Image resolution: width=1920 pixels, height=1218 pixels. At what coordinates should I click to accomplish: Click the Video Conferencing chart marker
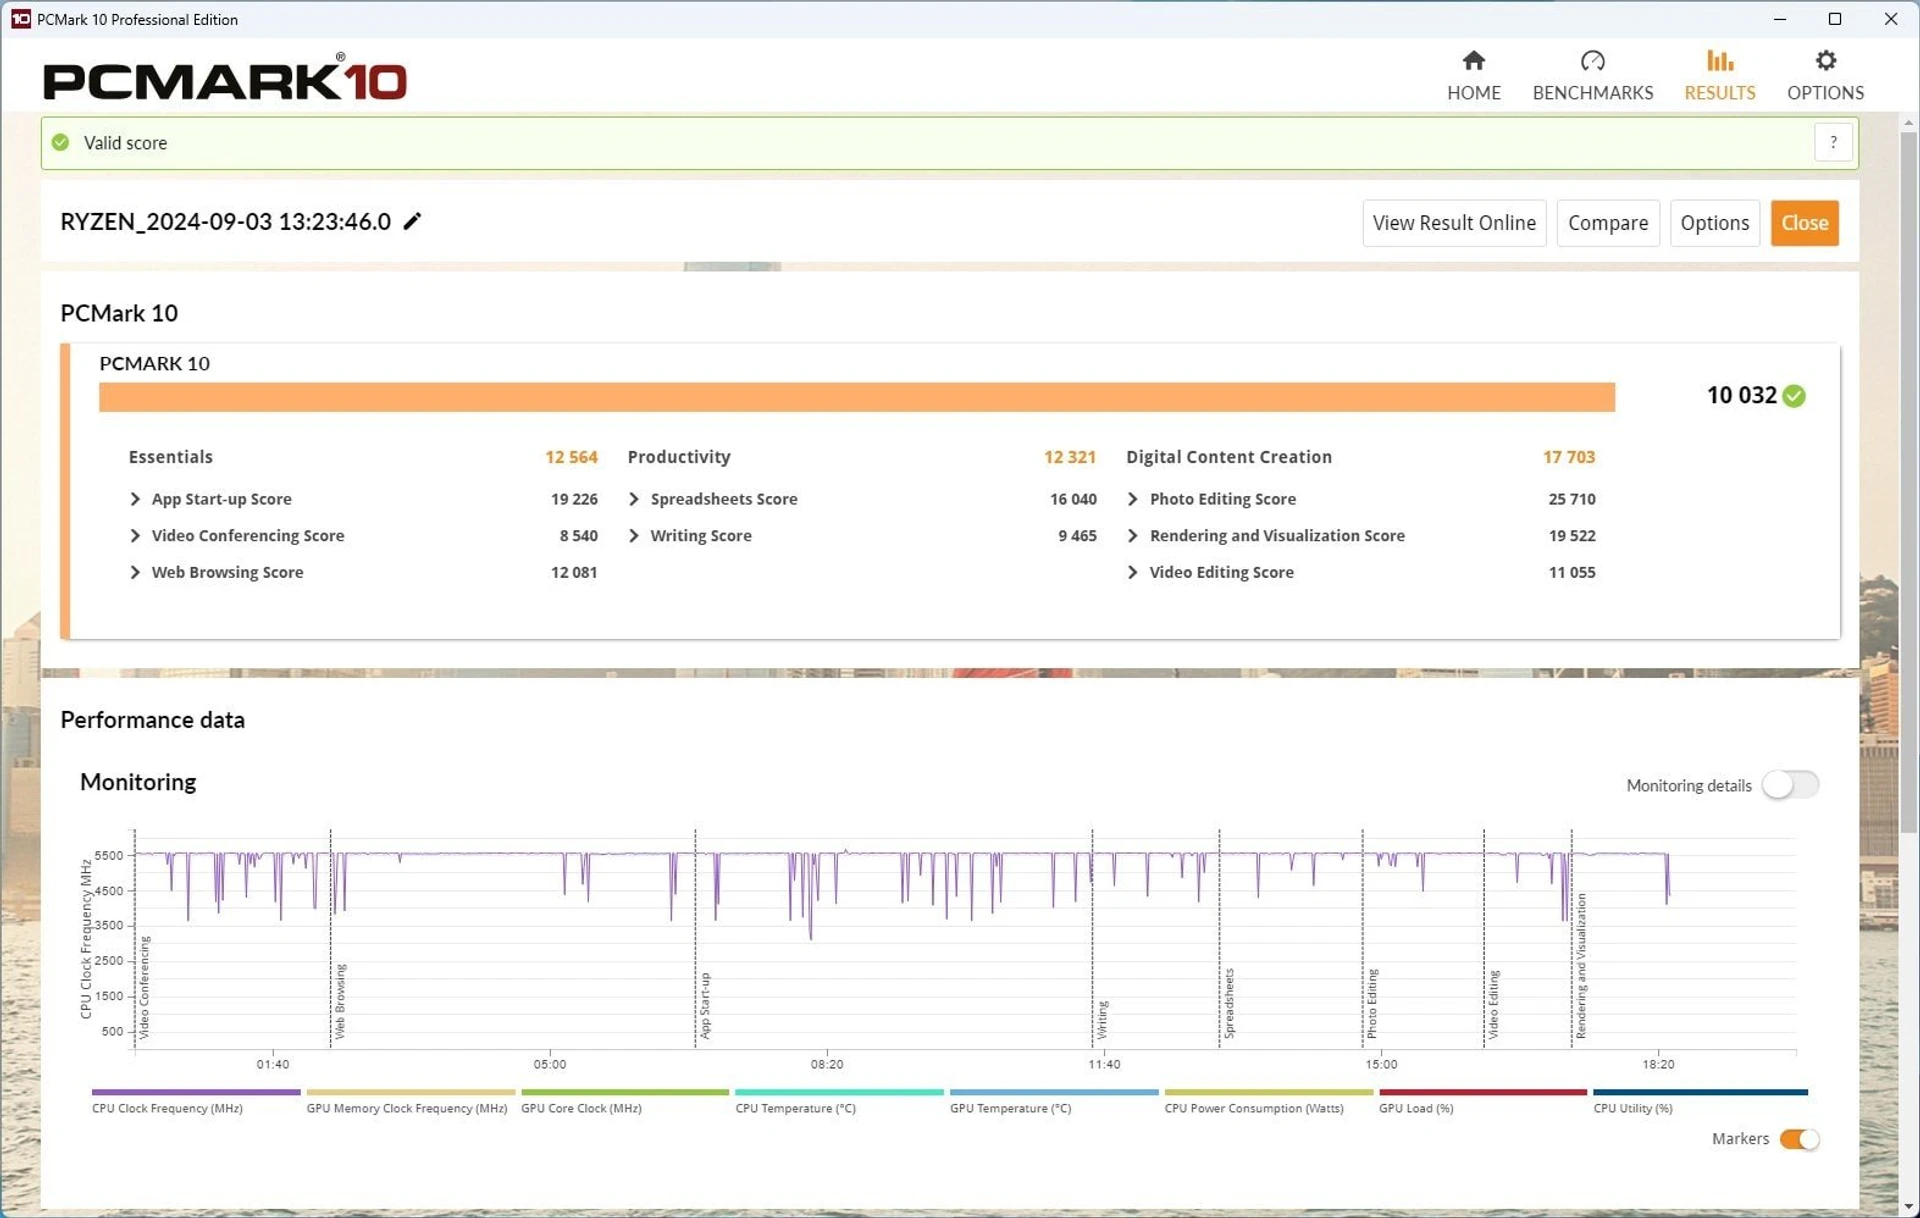(x=144, y=987)
